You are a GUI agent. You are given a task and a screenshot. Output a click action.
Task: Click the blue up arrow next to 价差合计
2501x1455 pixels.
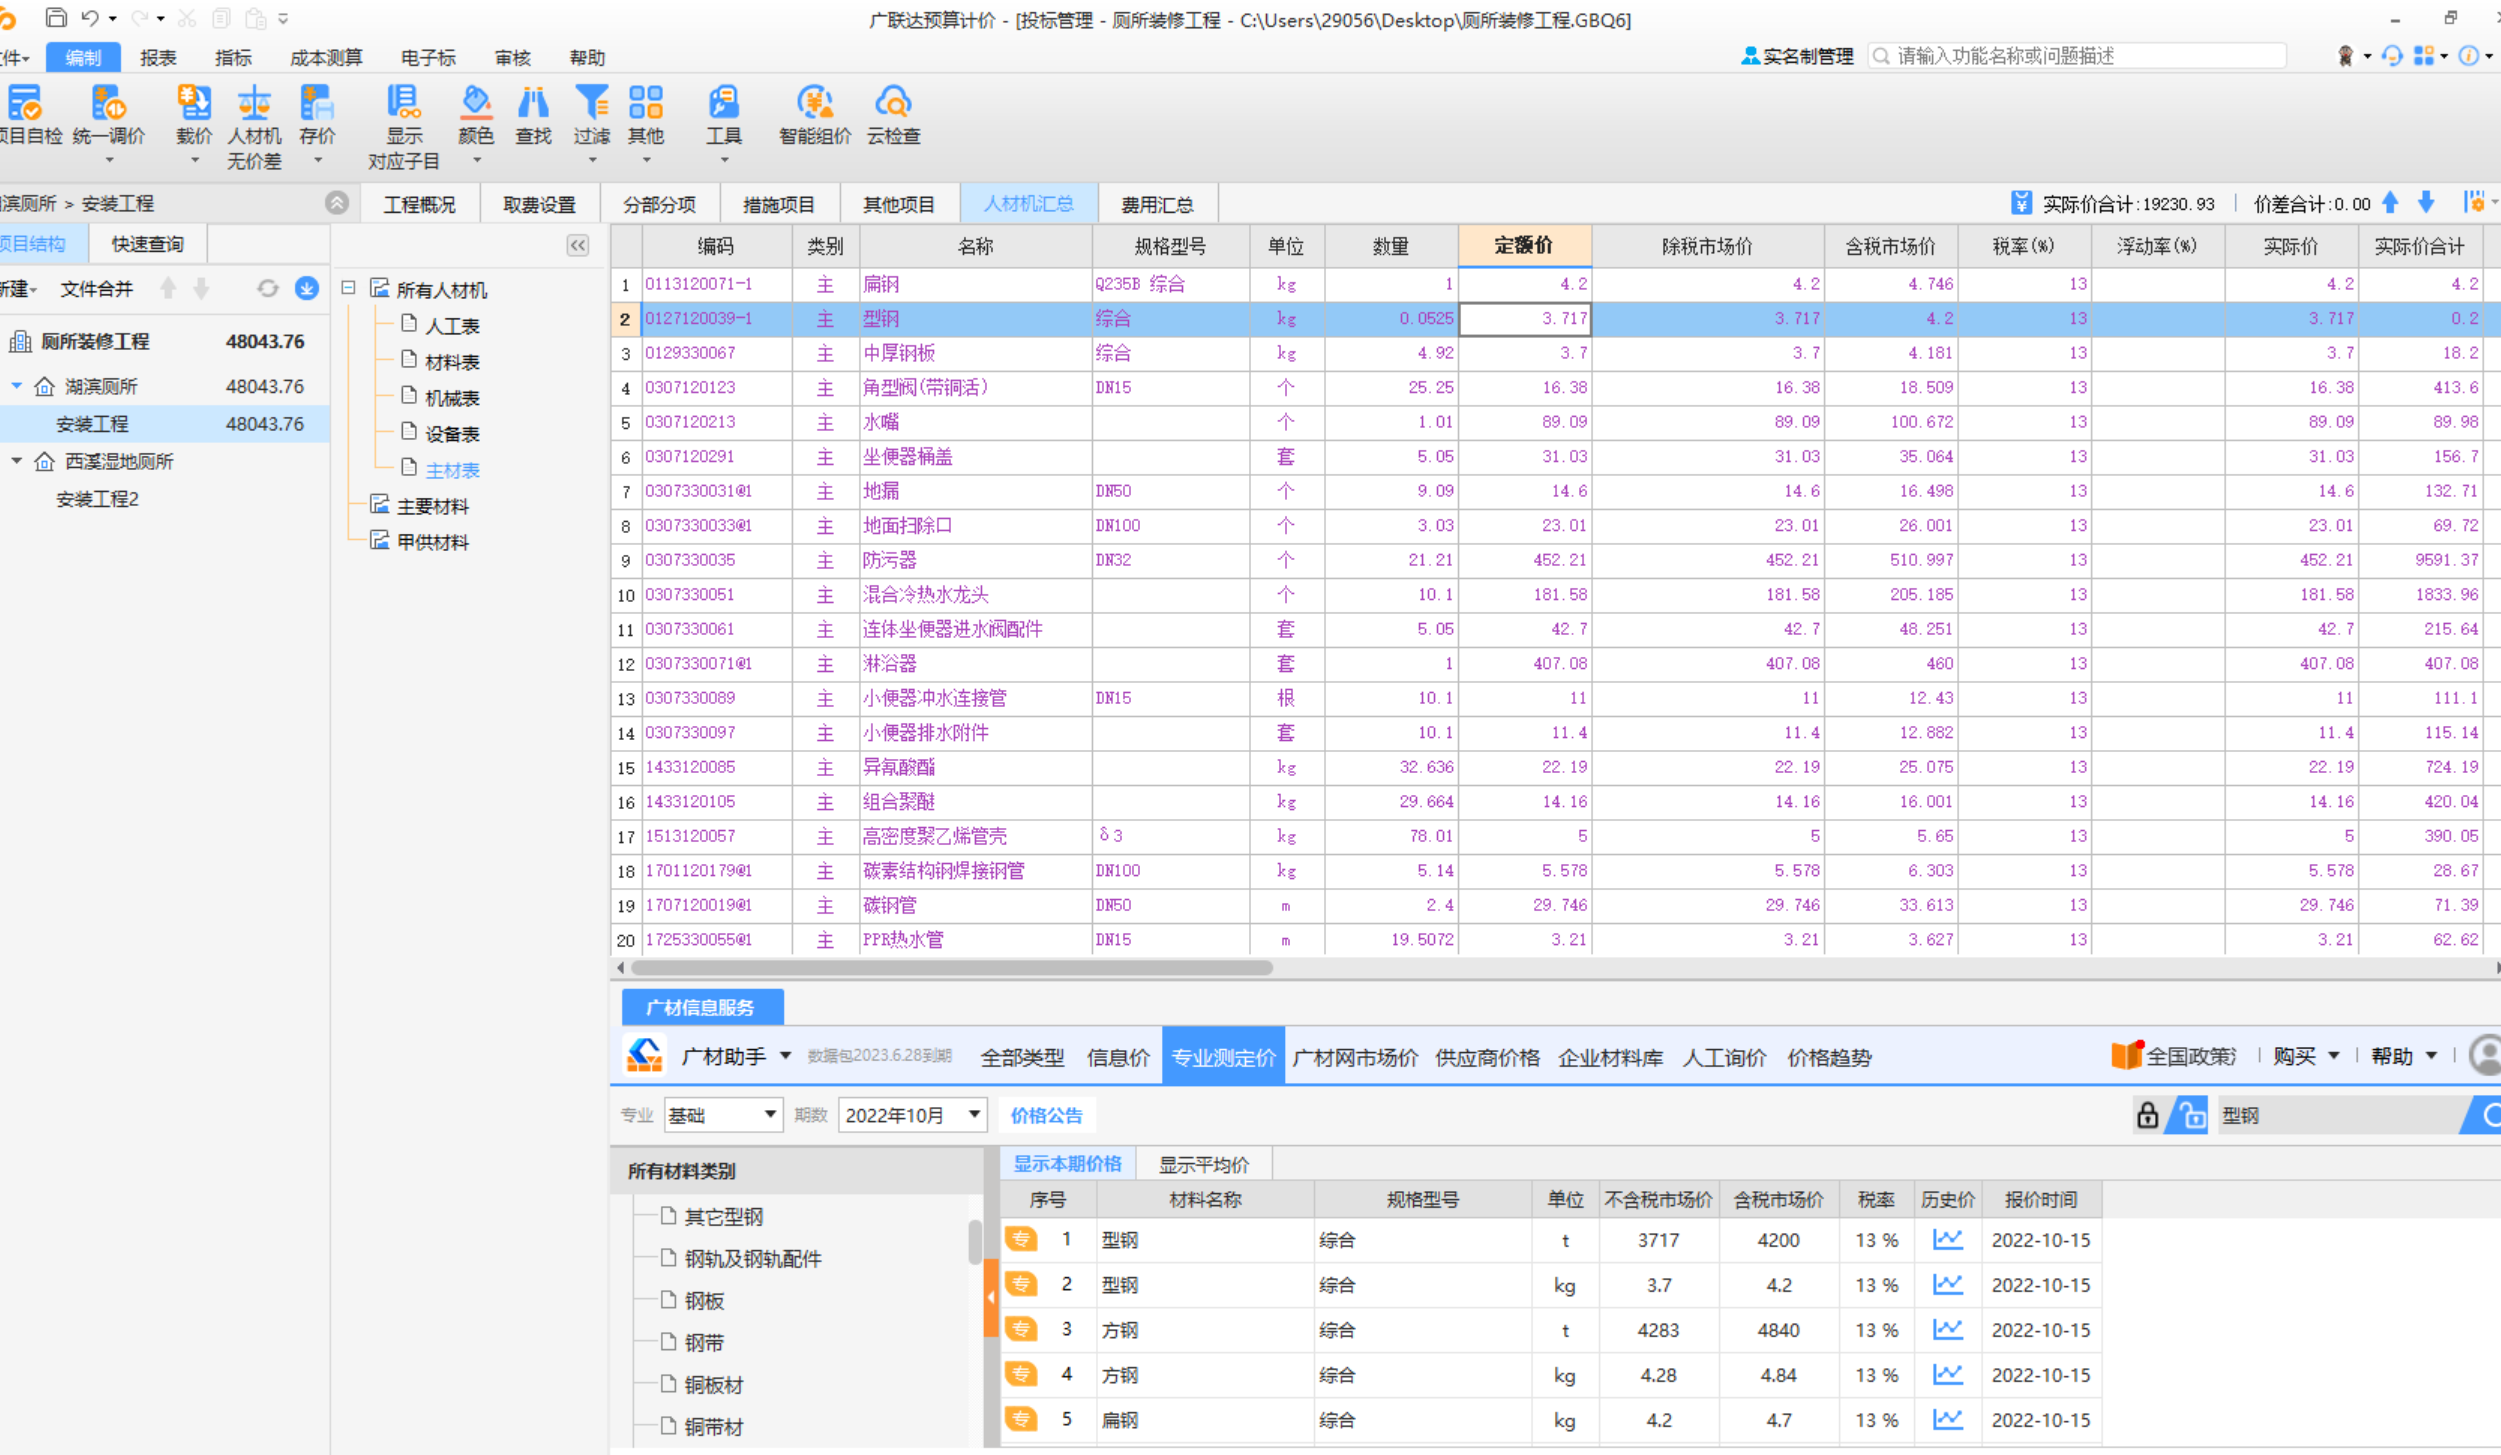2390,203
